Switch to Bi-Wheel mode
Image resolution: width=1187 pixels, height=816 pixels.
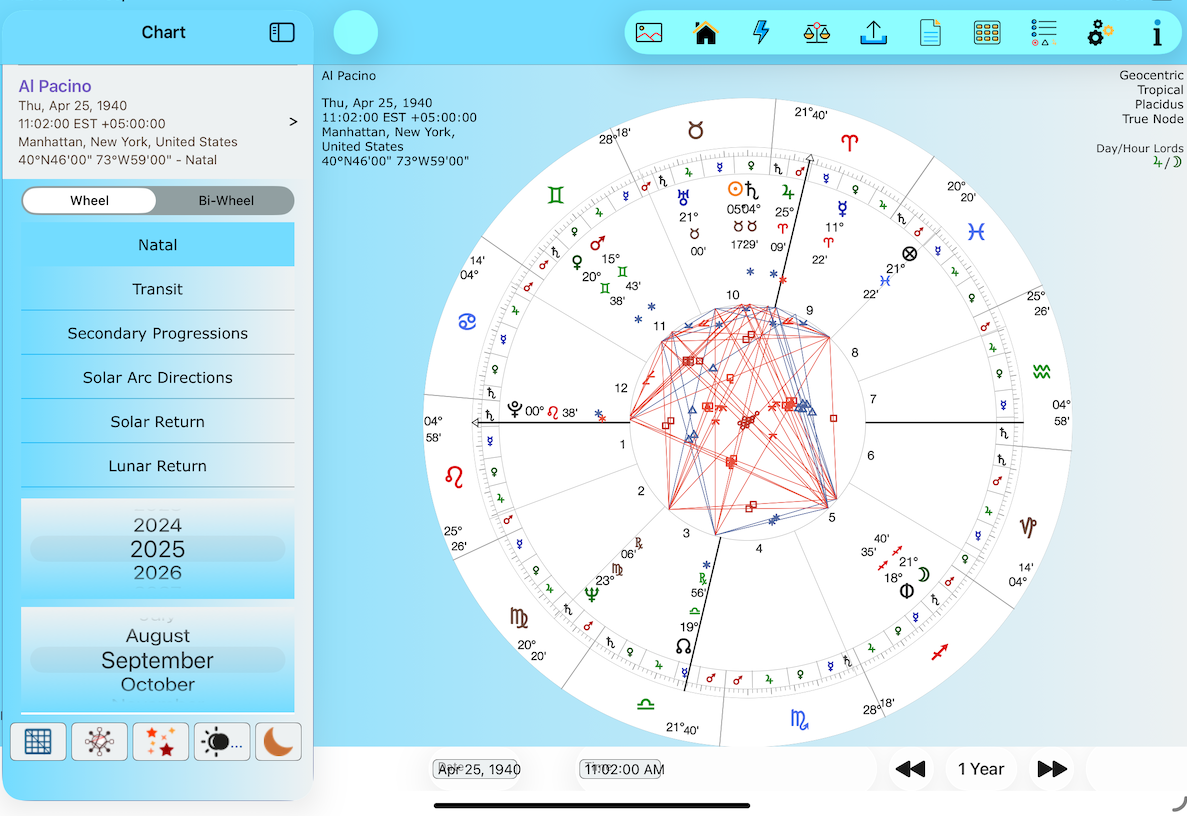click(x=226, y=200)
